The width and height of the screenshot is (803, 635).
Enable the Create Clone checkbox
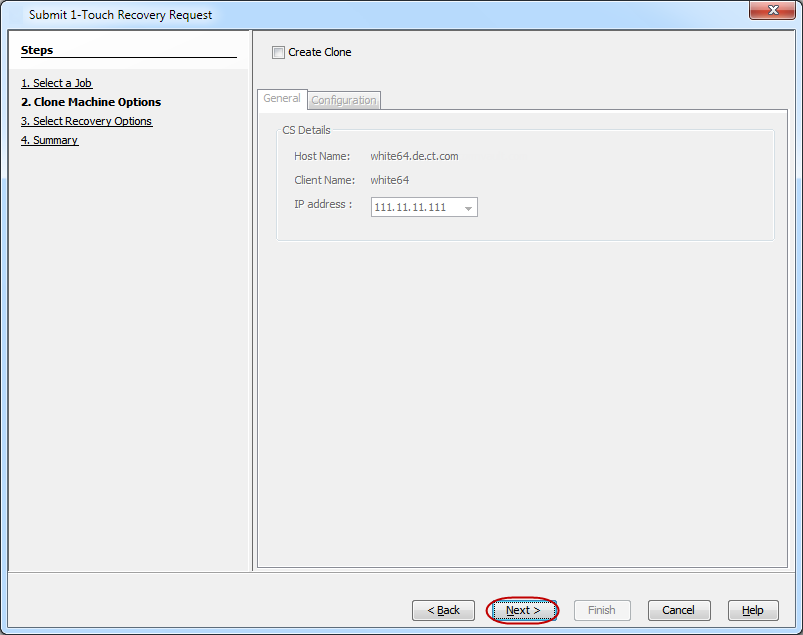click(278, 53)
